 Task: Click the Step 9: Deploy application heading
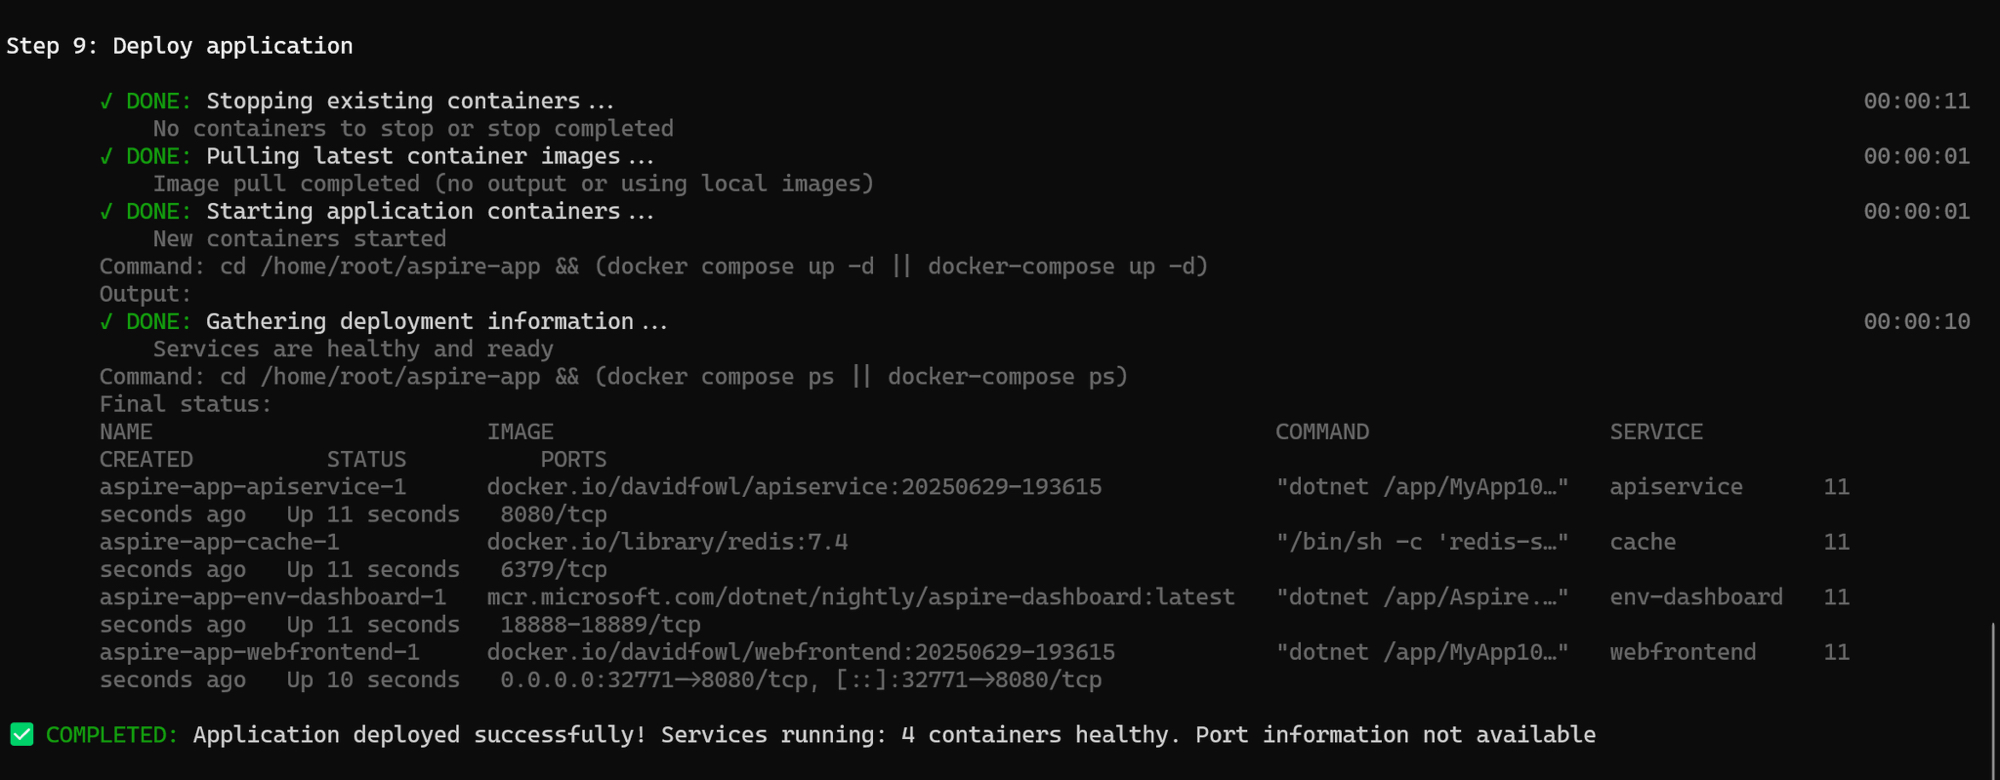click(x=180, y=46)
